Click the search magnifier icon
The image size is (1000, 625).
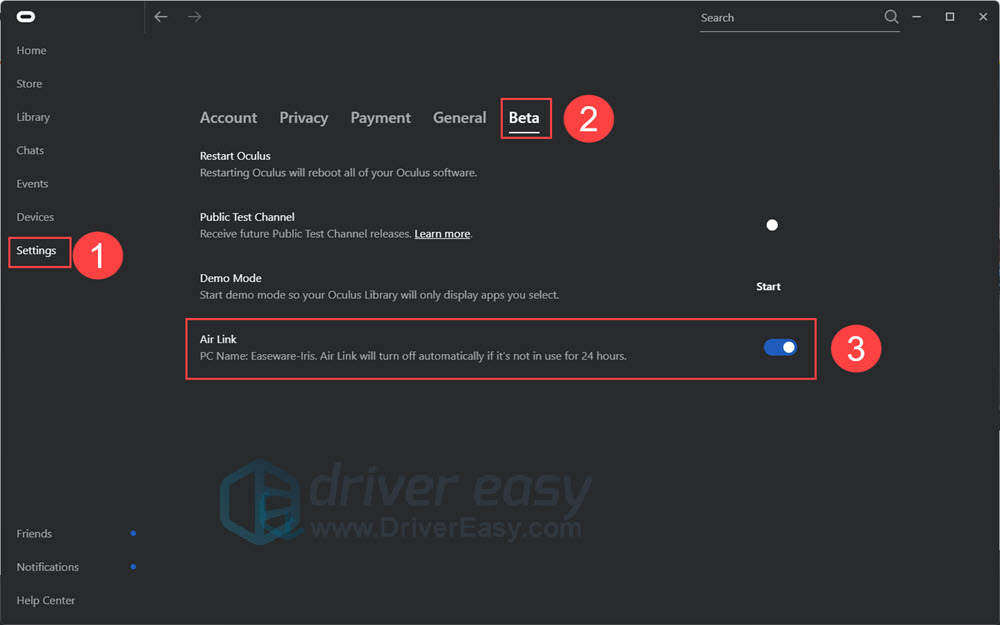point(891,17)
